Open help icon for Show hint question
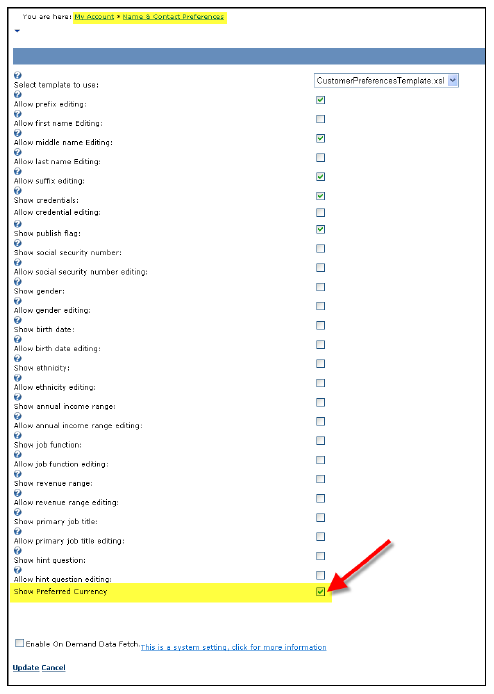The width and height of the screenshot is (494, 694). (18, 551)
